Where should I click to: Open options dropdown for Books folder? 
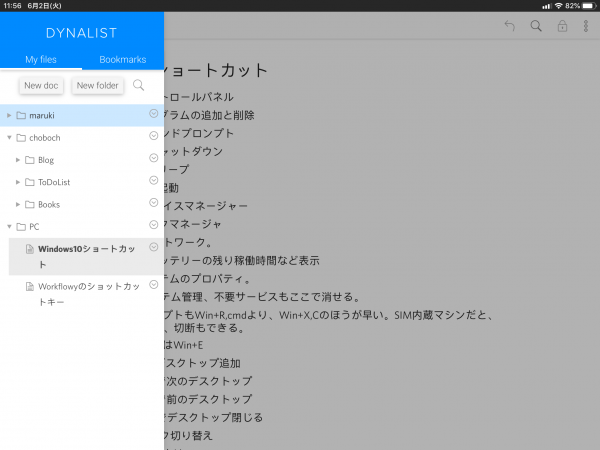pyautogui.click(x=153, y=203)
